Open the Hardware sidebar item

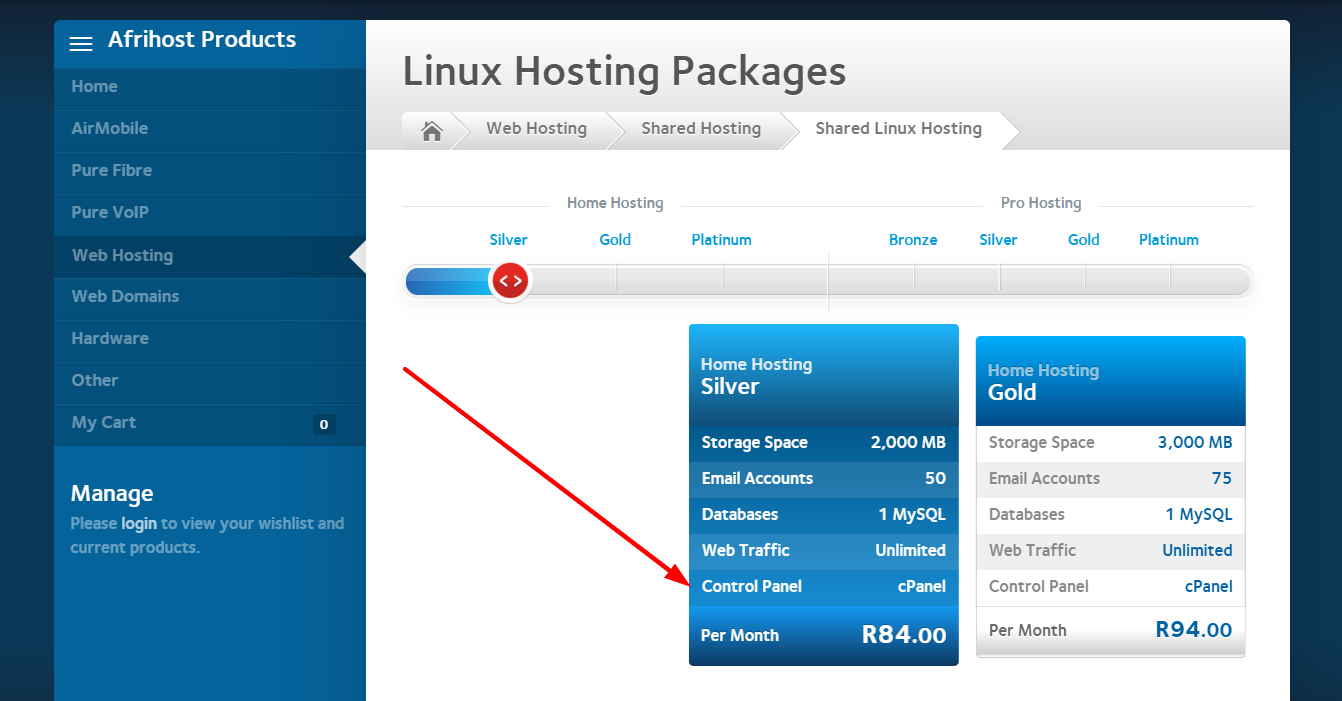point(210,339)
